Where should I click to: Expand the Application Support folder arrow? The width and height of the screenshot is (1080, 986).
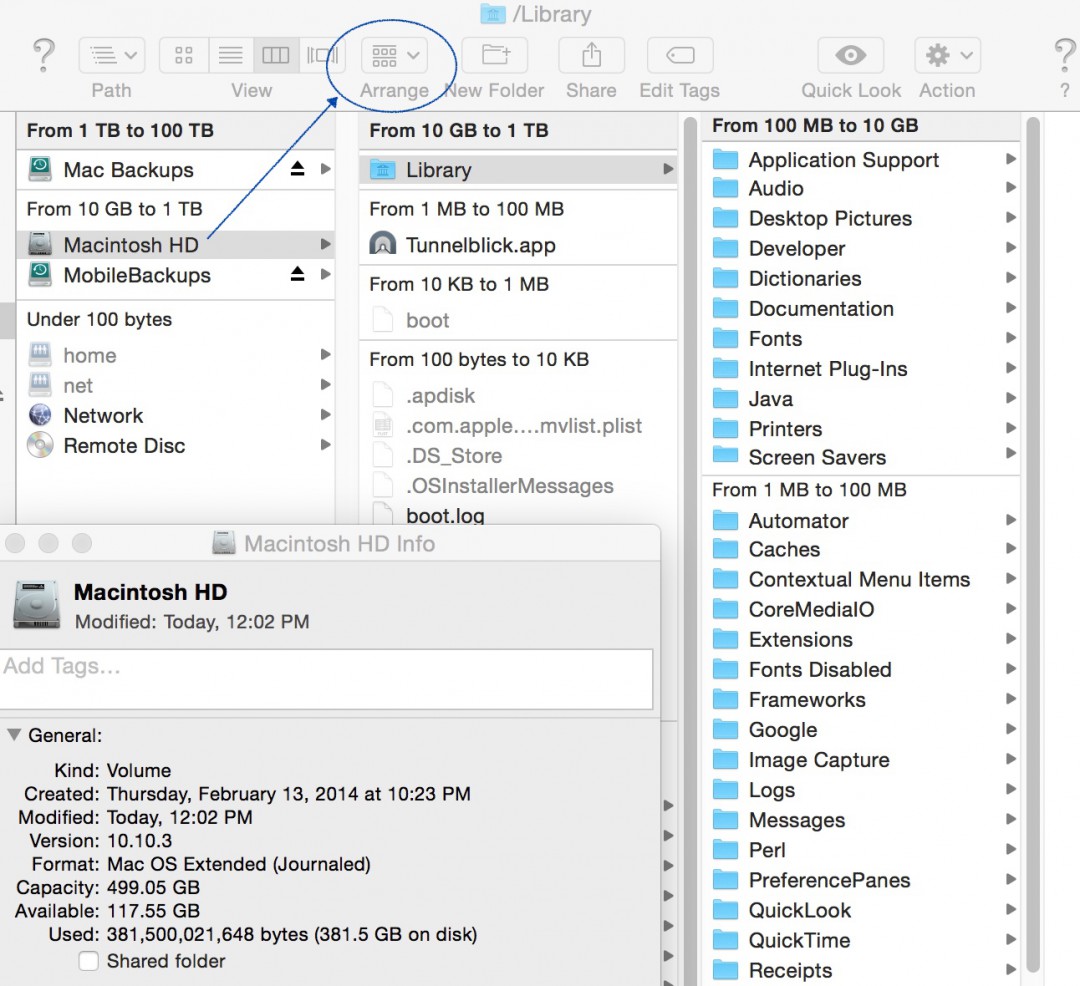click(1010, 159)
